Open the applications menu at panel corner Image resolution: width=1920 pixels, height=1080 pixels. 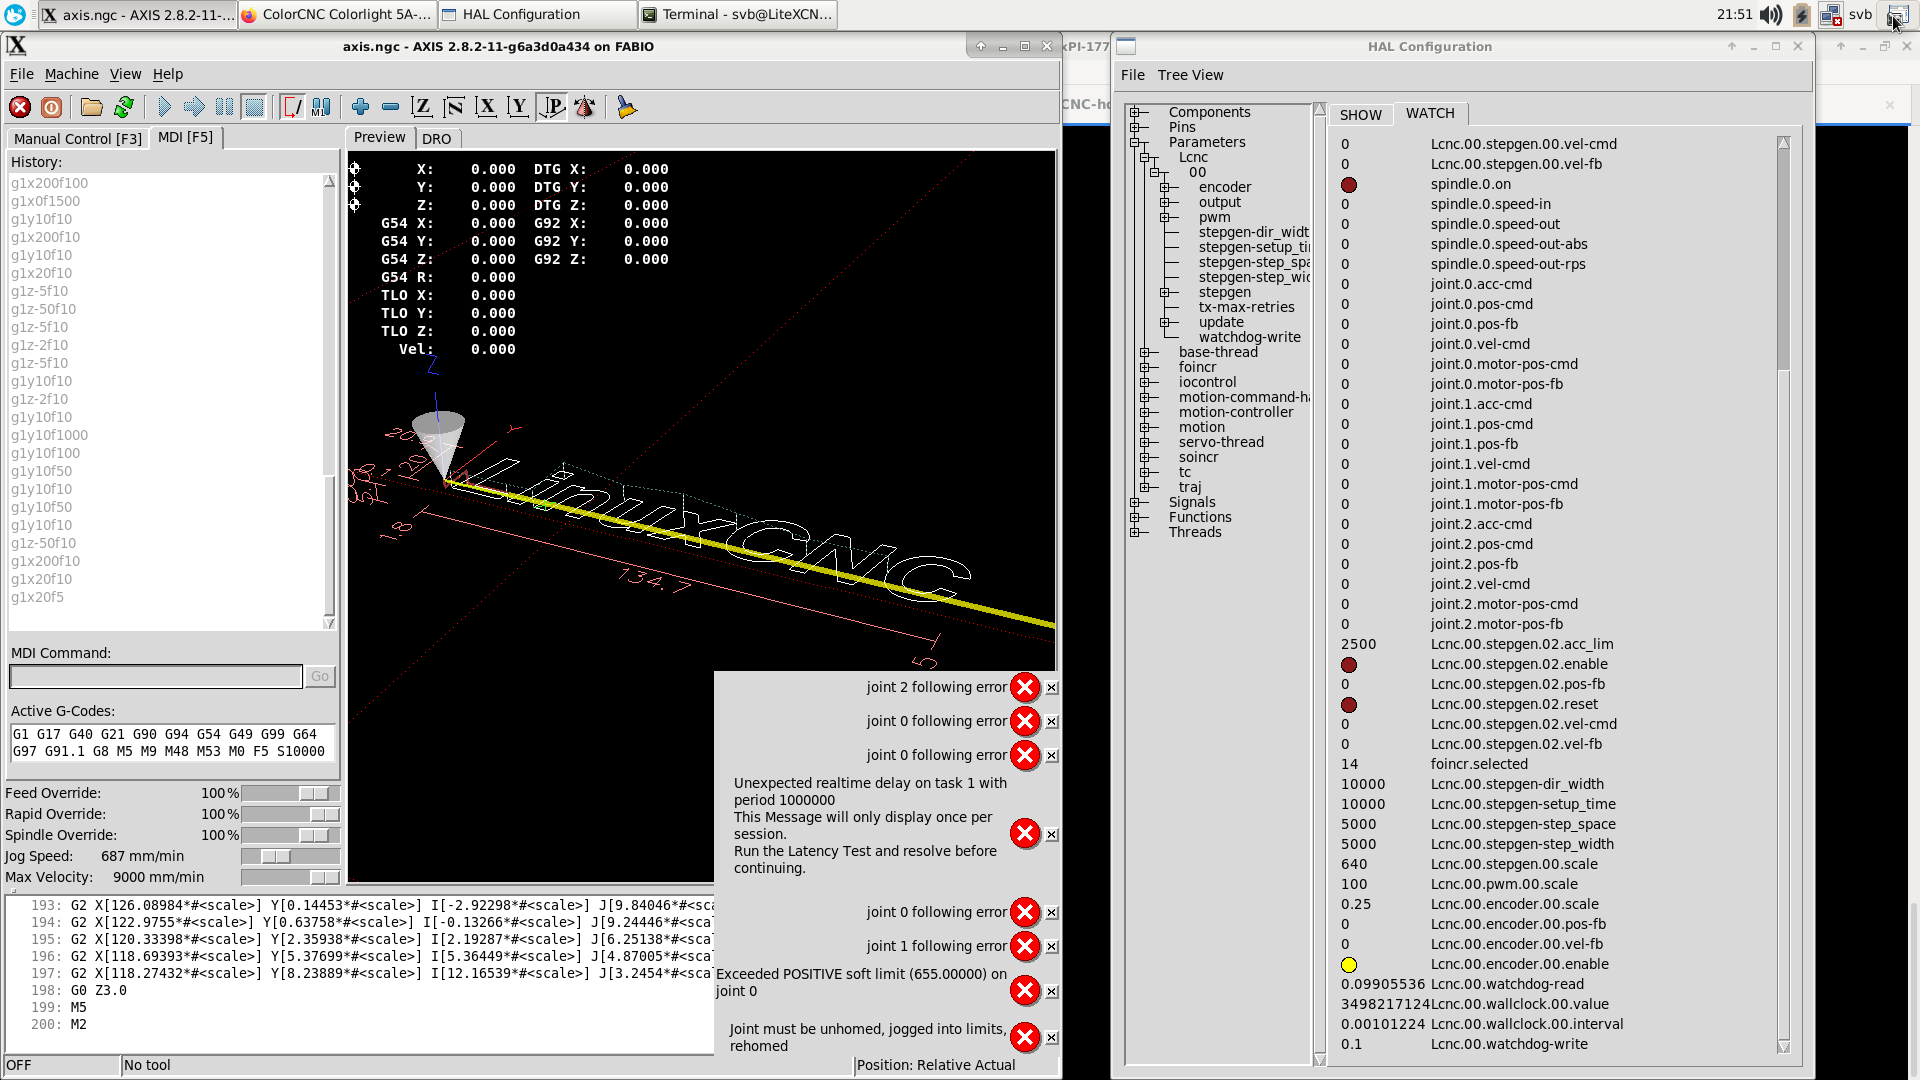pos(15,14)
